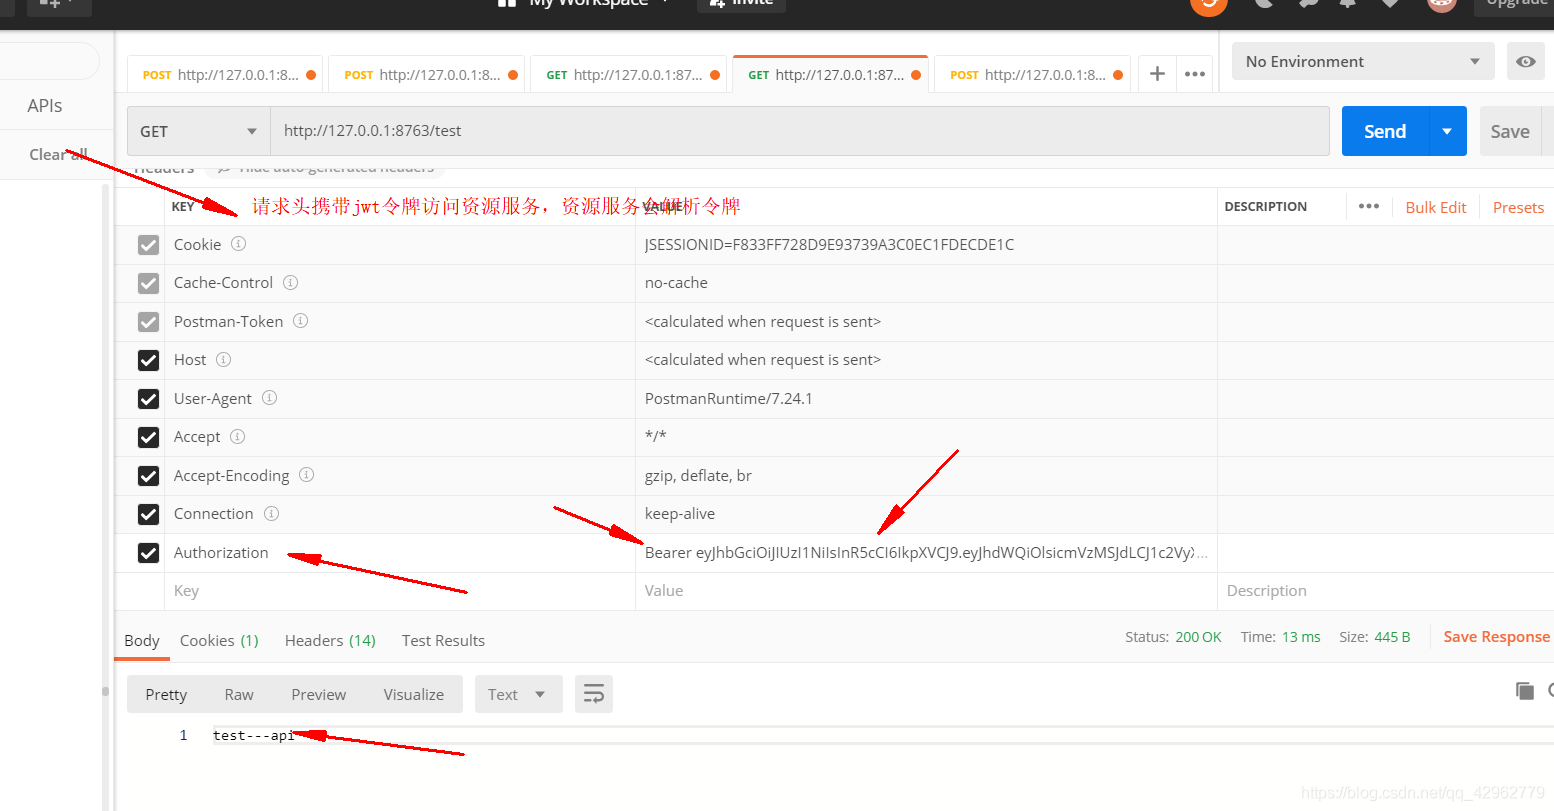Click the Authorization Bearer token value
Screen dimensions: 1554x811
(x=926, y=552)
